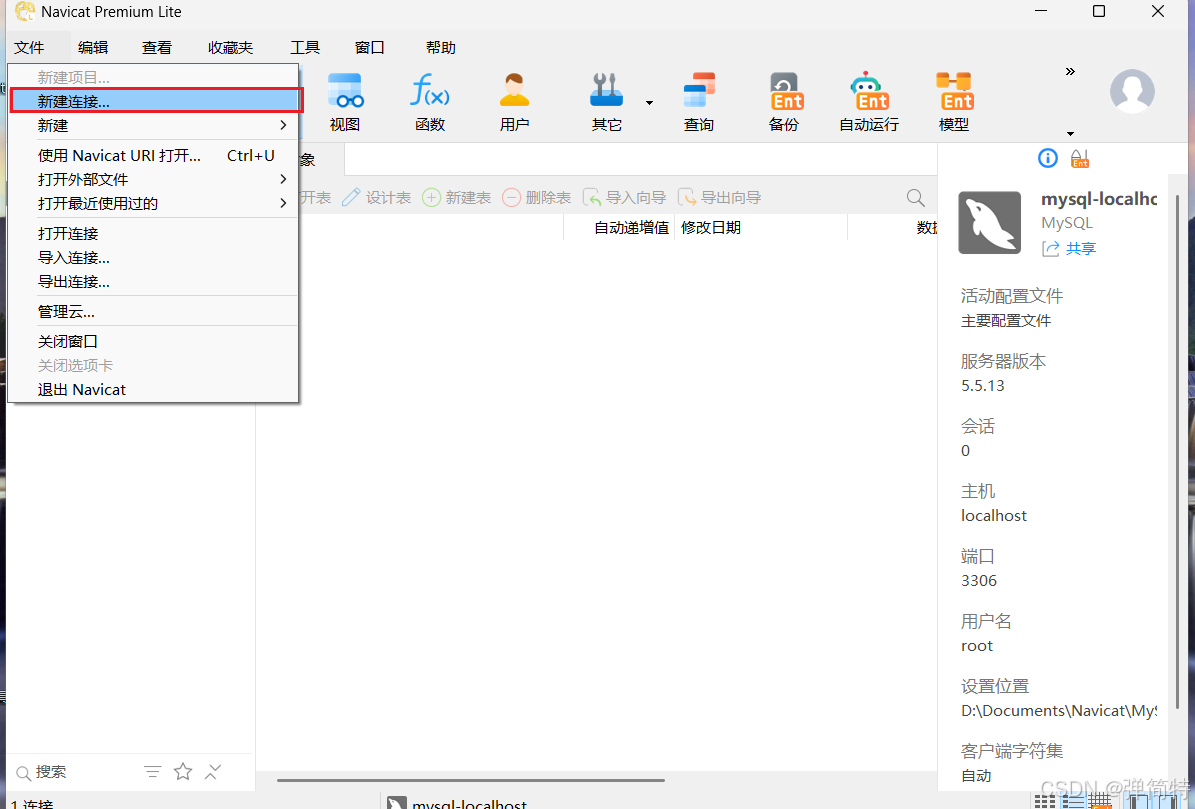Click the horizontal scrollbar under object list
This screenshot has height=809, width=1195.
tap(470, 780)
